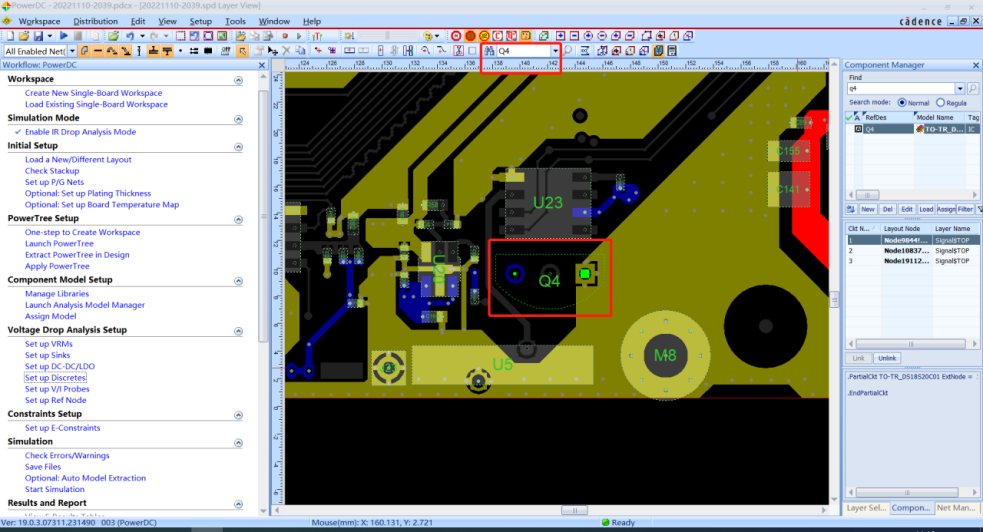Collapse the Initial Setup section
Viewport: 983px width, 532px height.
click(x=238, y=147)
